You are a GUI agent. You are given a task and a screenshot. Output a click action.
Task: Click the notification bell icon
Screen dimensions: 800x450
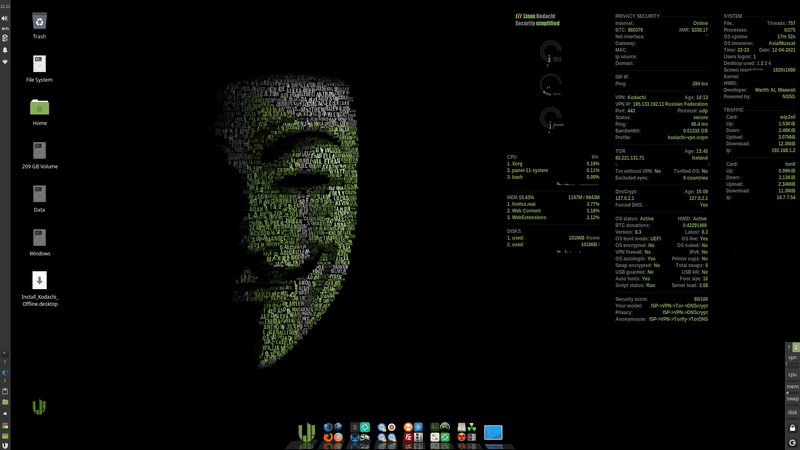[5, 50]
